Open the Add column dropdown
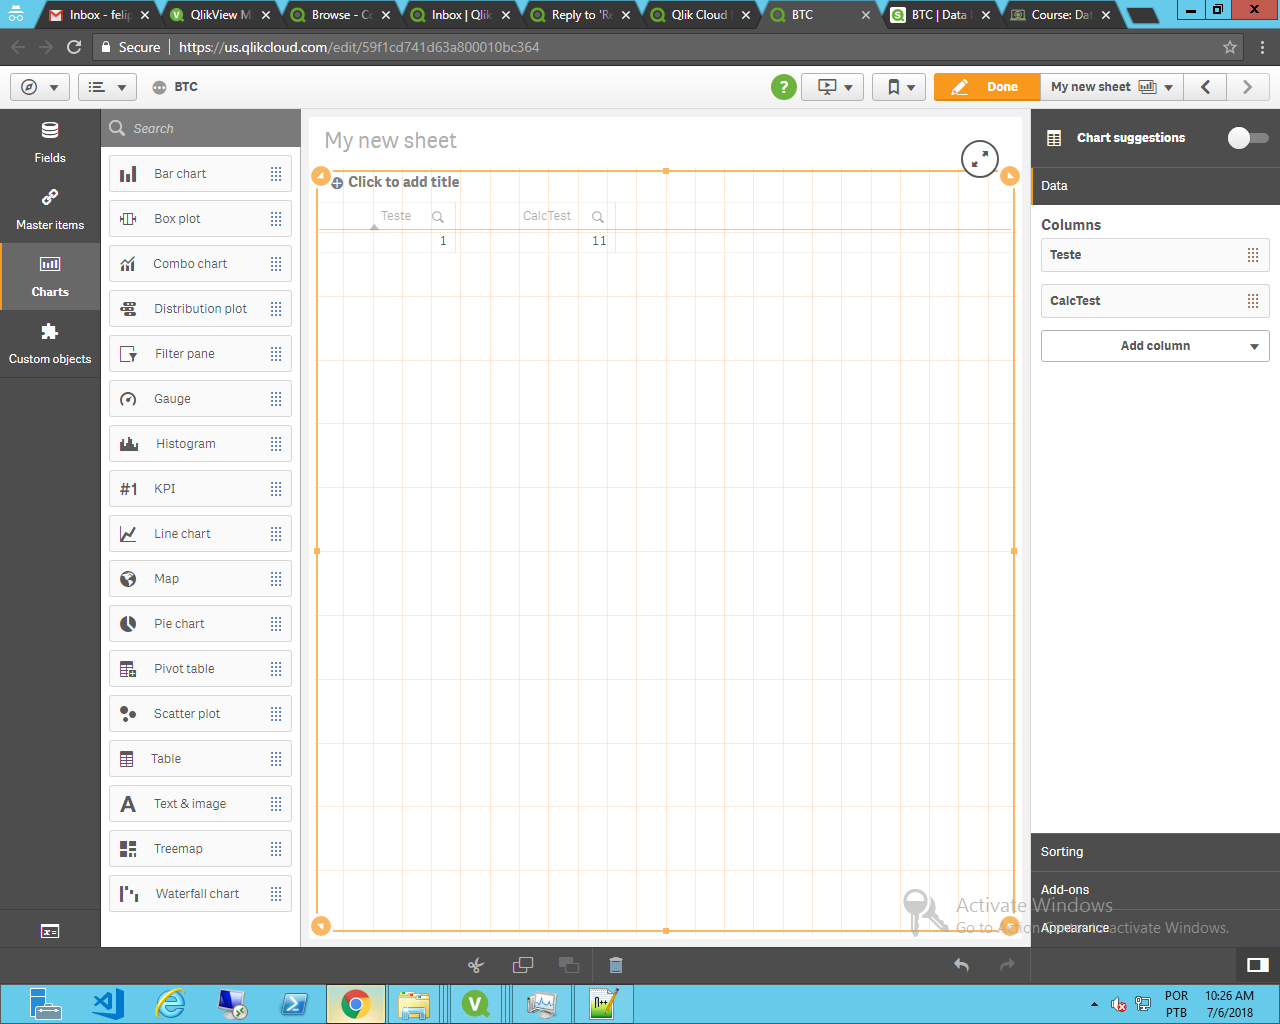 tap(1155, 346)
